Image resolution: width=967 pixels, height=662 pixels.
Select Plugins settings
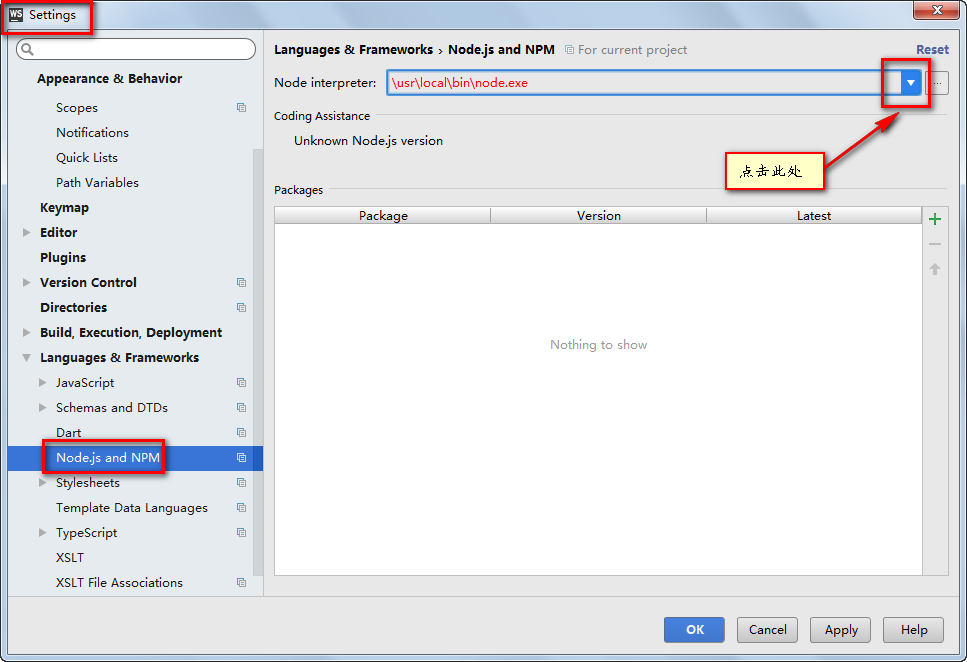click(63, 257)
